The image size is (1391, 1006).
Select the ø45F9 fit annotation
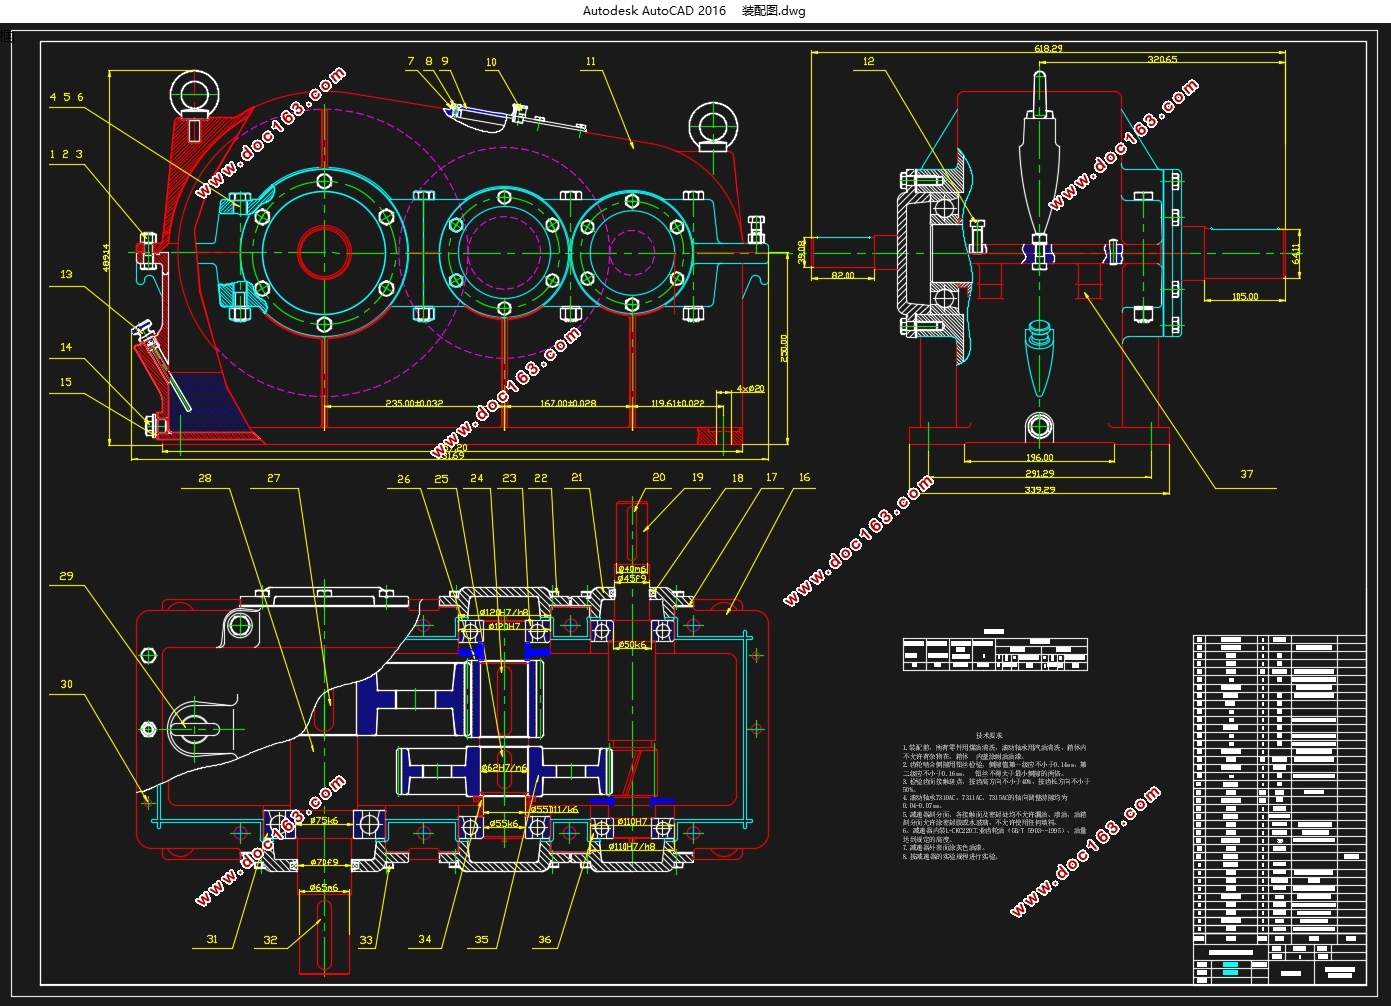point(631,578)
